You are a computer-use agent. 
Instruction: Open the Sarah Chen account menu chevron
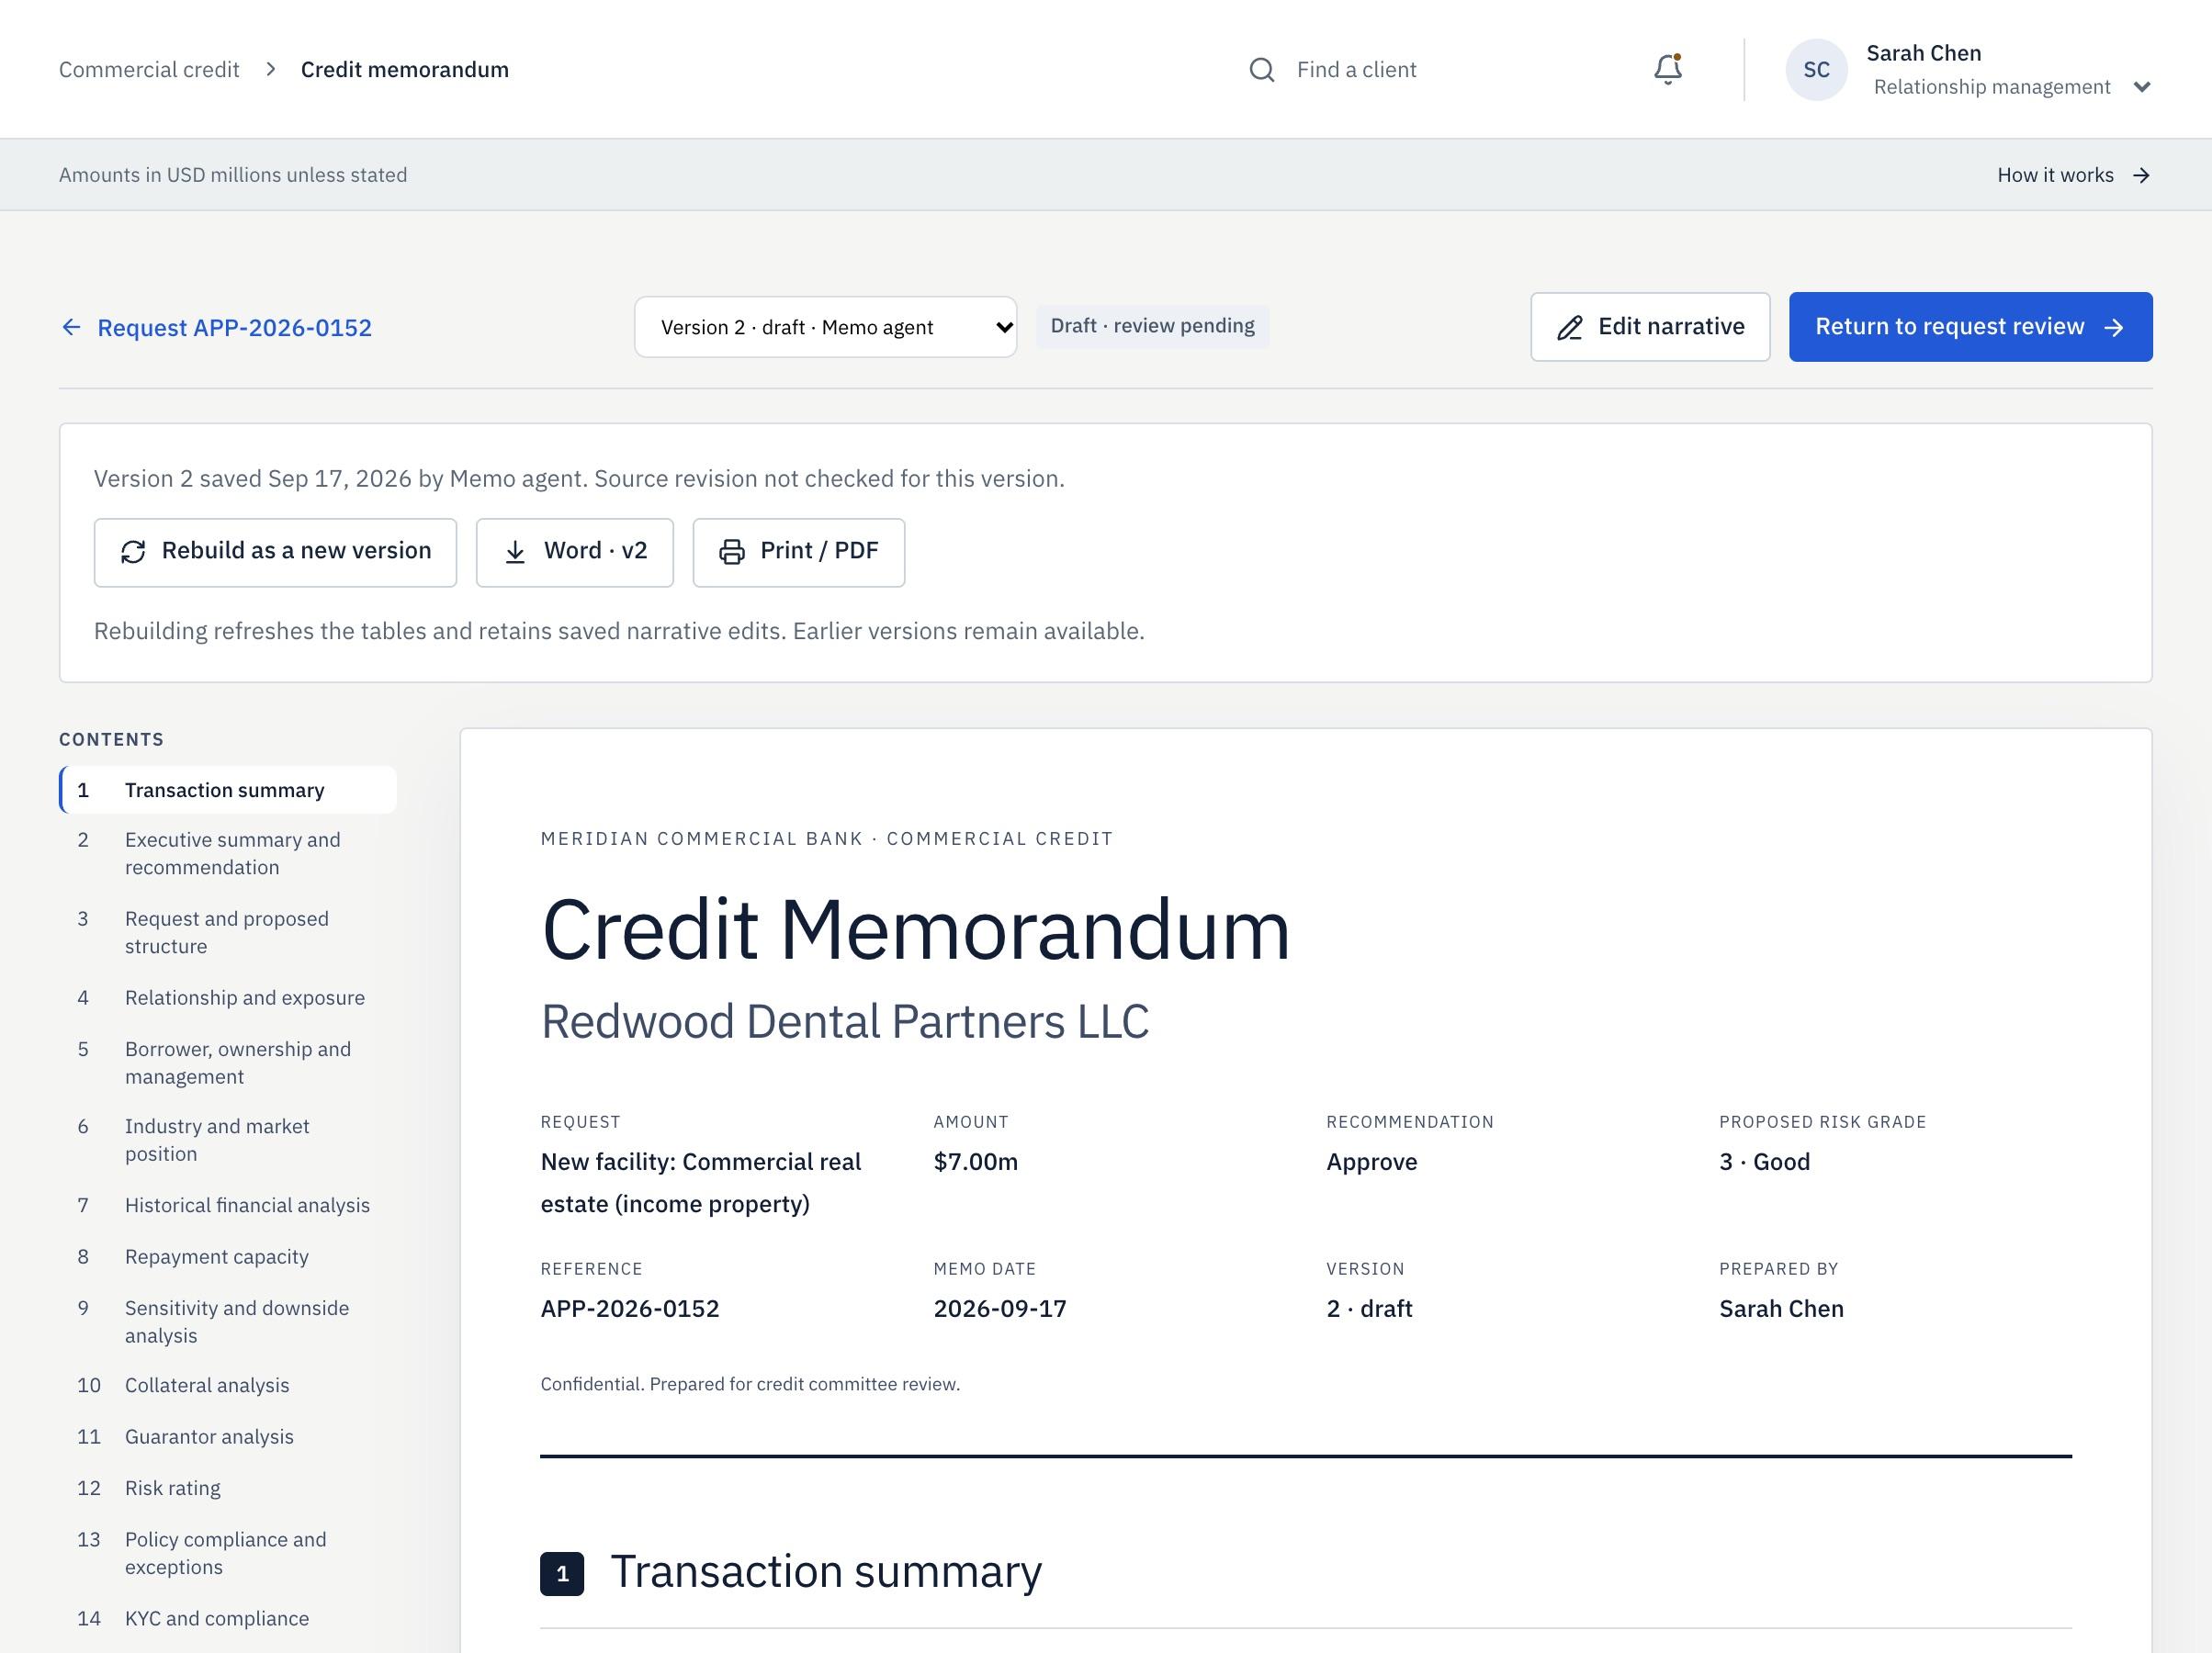pos(2142,87)
